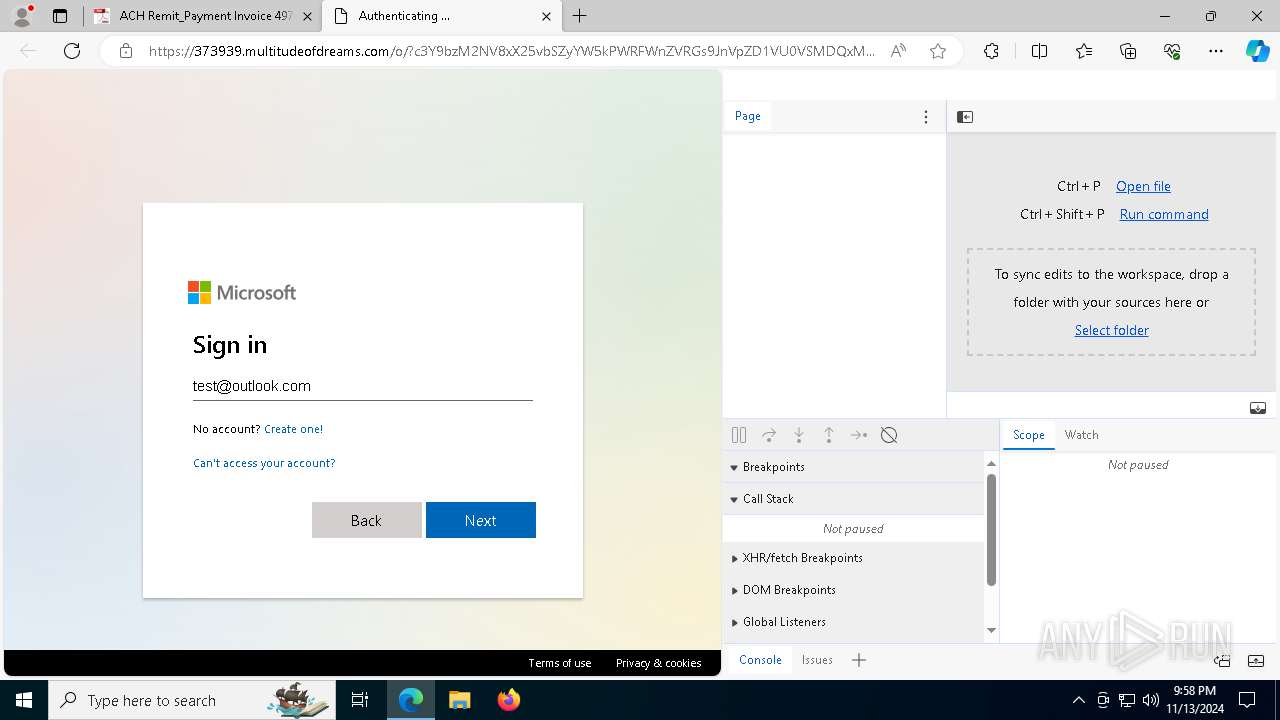The image size is (1280, 720).
Task: Launch Firefox from the taskbar
Action: [x=508, y=700]
